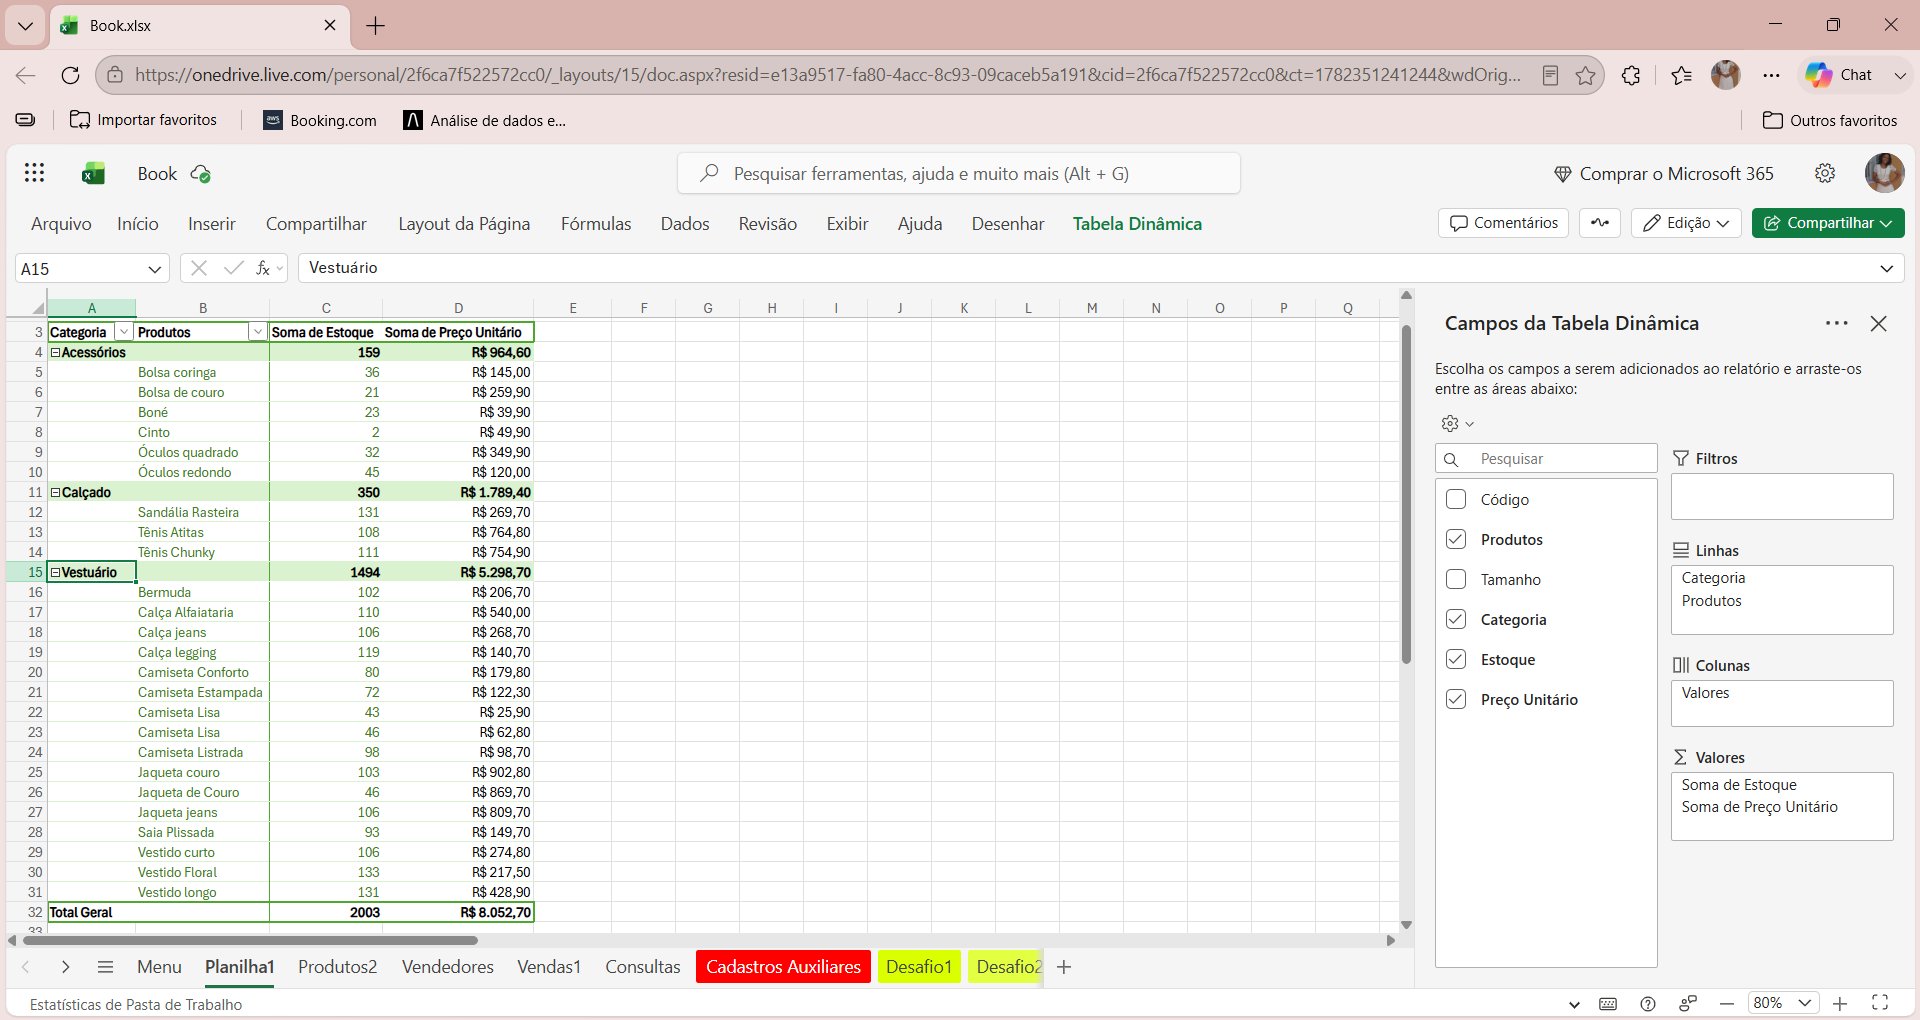Click the Excel search box Pesquisar ferramentas

tap(959, 173)
